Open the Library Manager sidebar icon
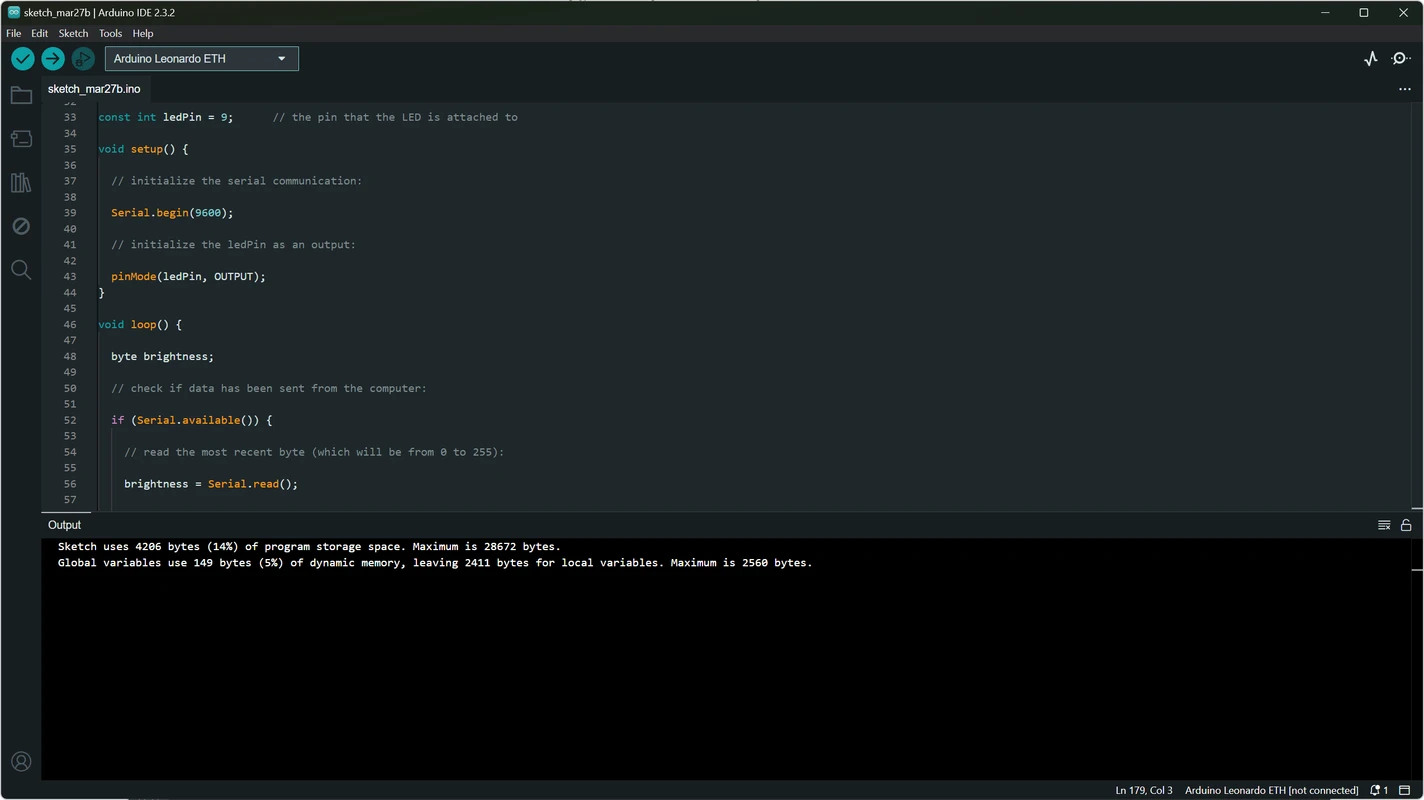Viewport: 1424px width, 800px height. click(21, 183)
